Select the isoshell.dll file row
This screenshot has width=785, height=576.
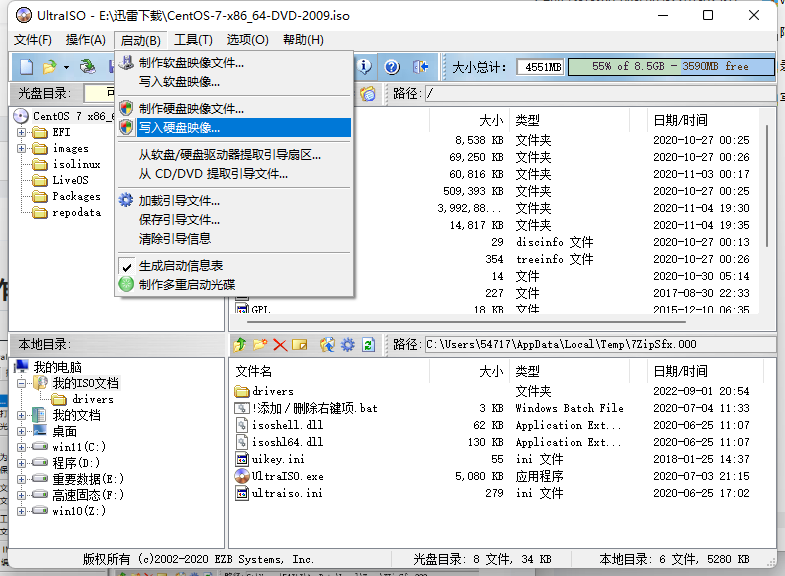493,425
